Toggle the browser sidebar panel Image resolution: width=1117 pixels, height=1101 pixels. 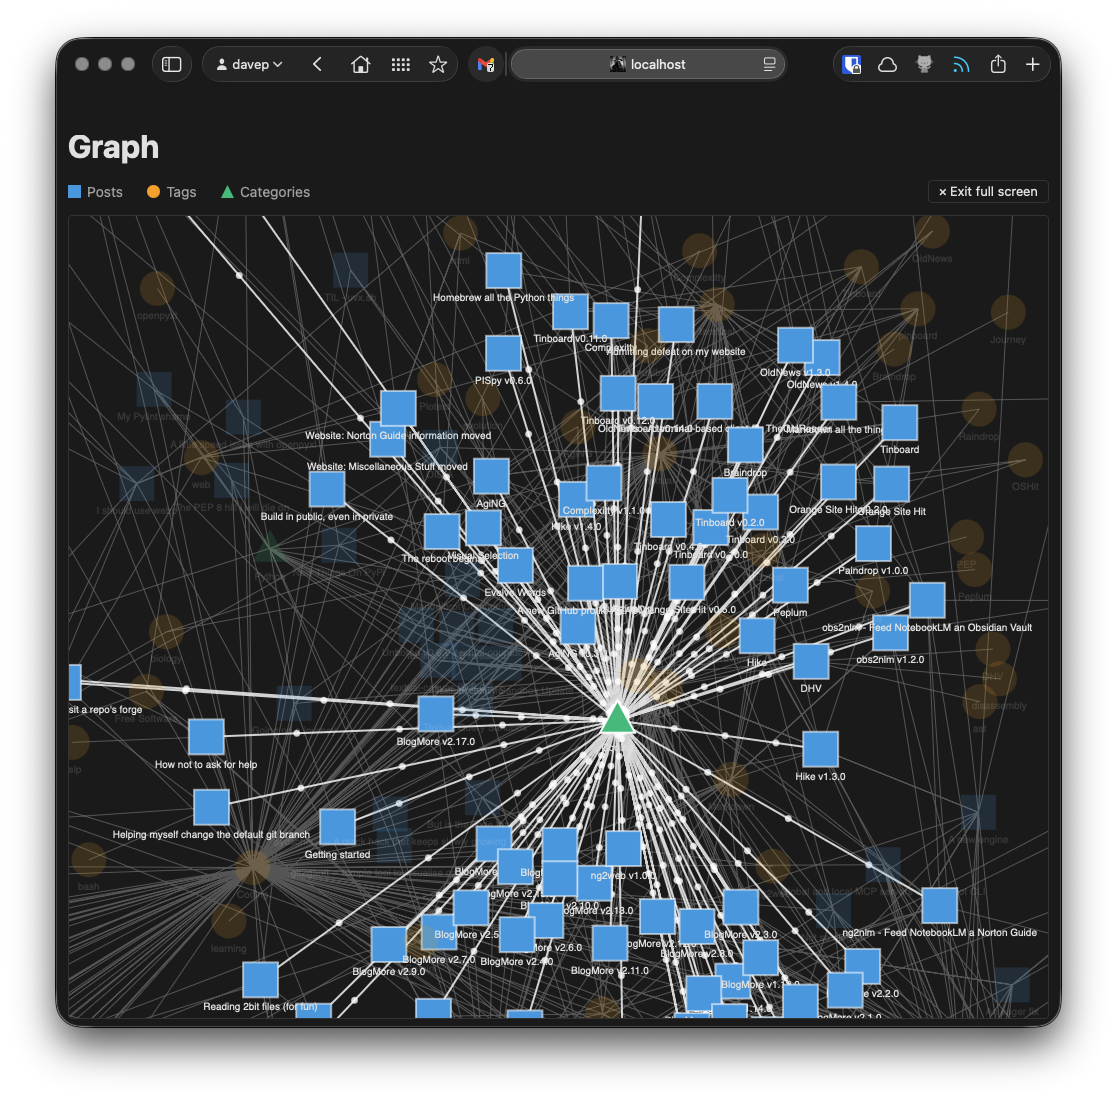[172, 64]
